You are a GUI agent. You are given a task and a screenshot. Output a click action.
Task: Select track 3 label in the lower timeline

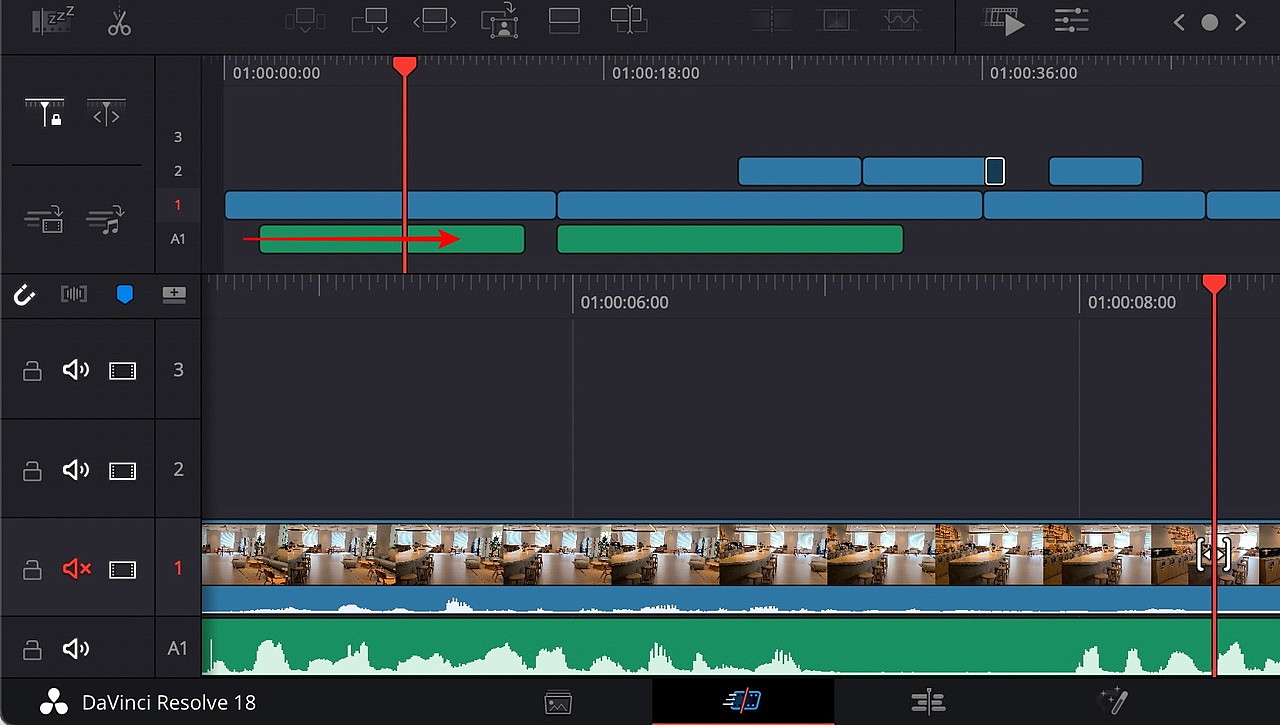[178, 369]
